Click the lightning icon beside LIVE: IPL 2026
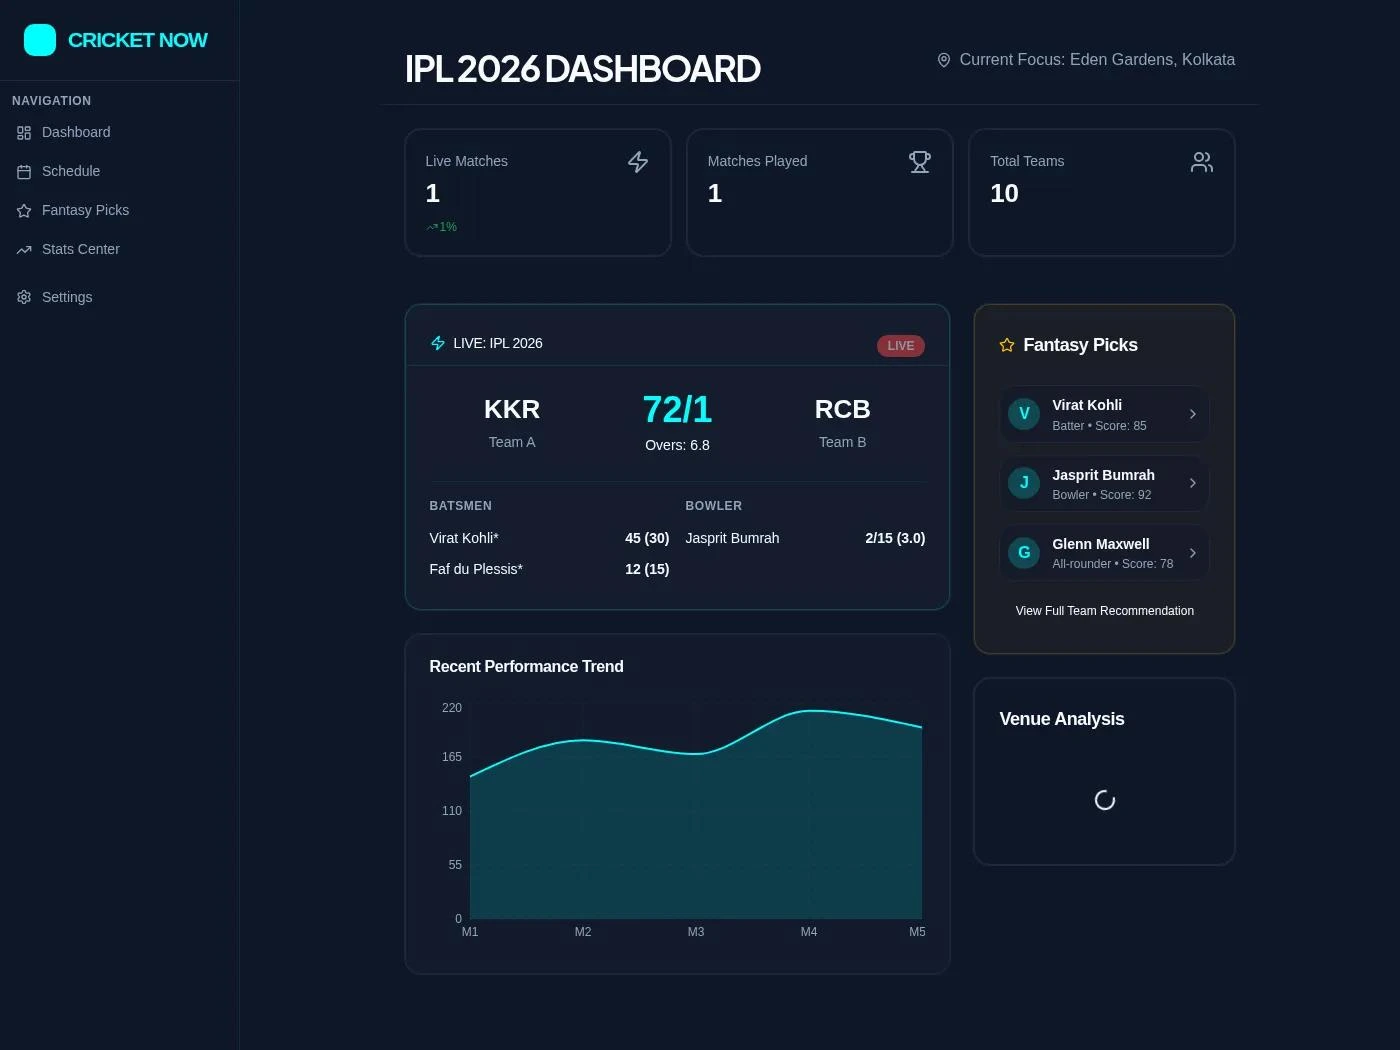 tap(437, 343)
